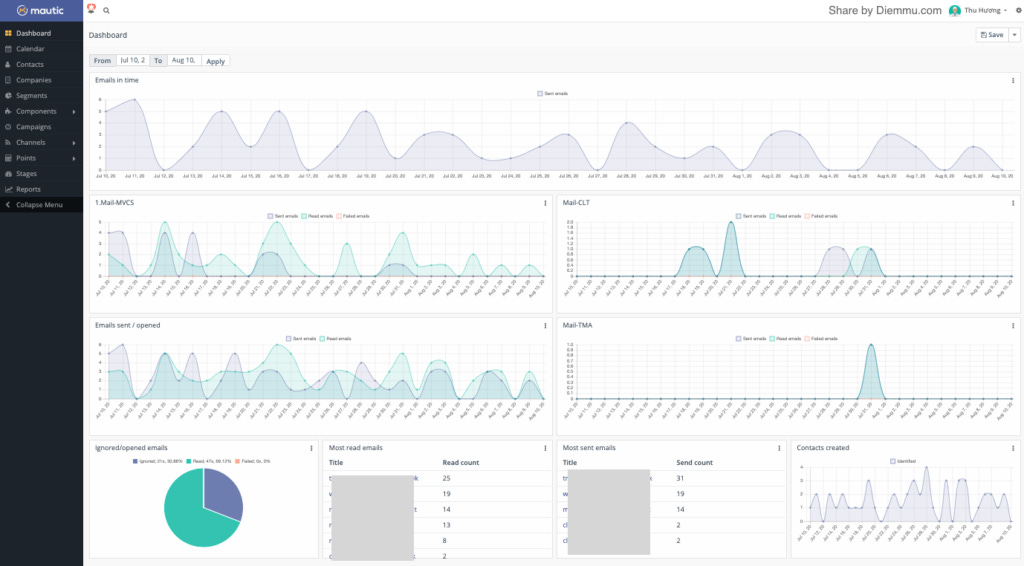1024x566 pixels.
Task: Click the To date field showing Aug 10
Action: pyautogui.click(x=184, y=60)
